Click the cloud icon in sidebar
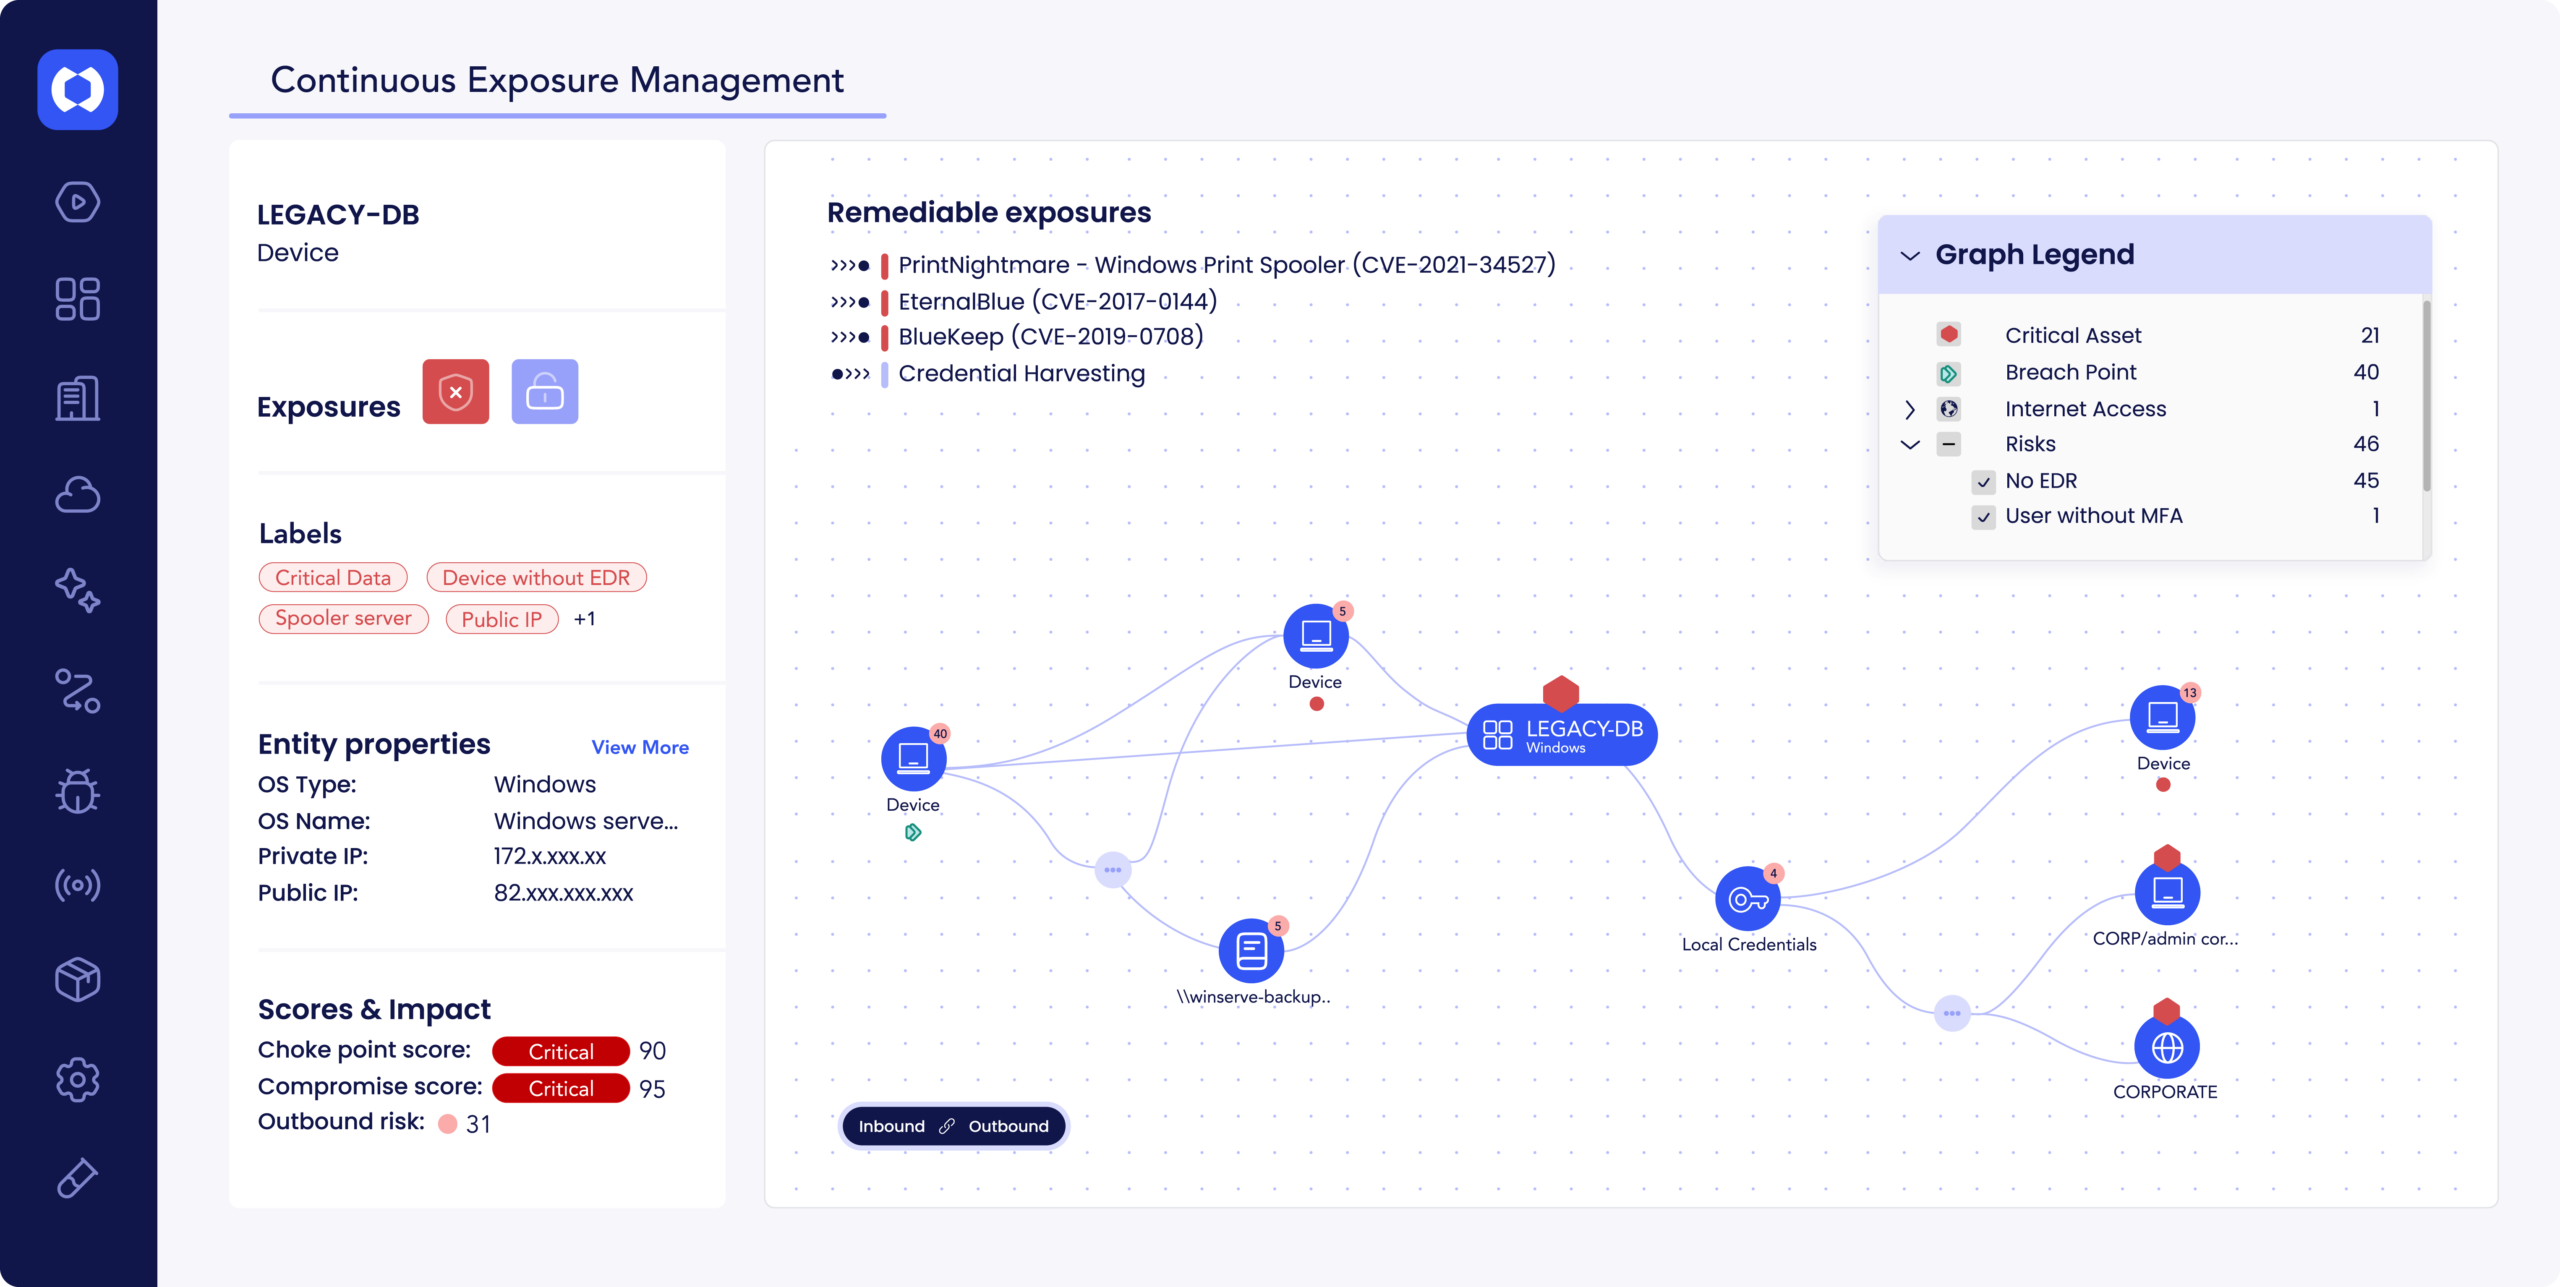 (x=77, y=495)
